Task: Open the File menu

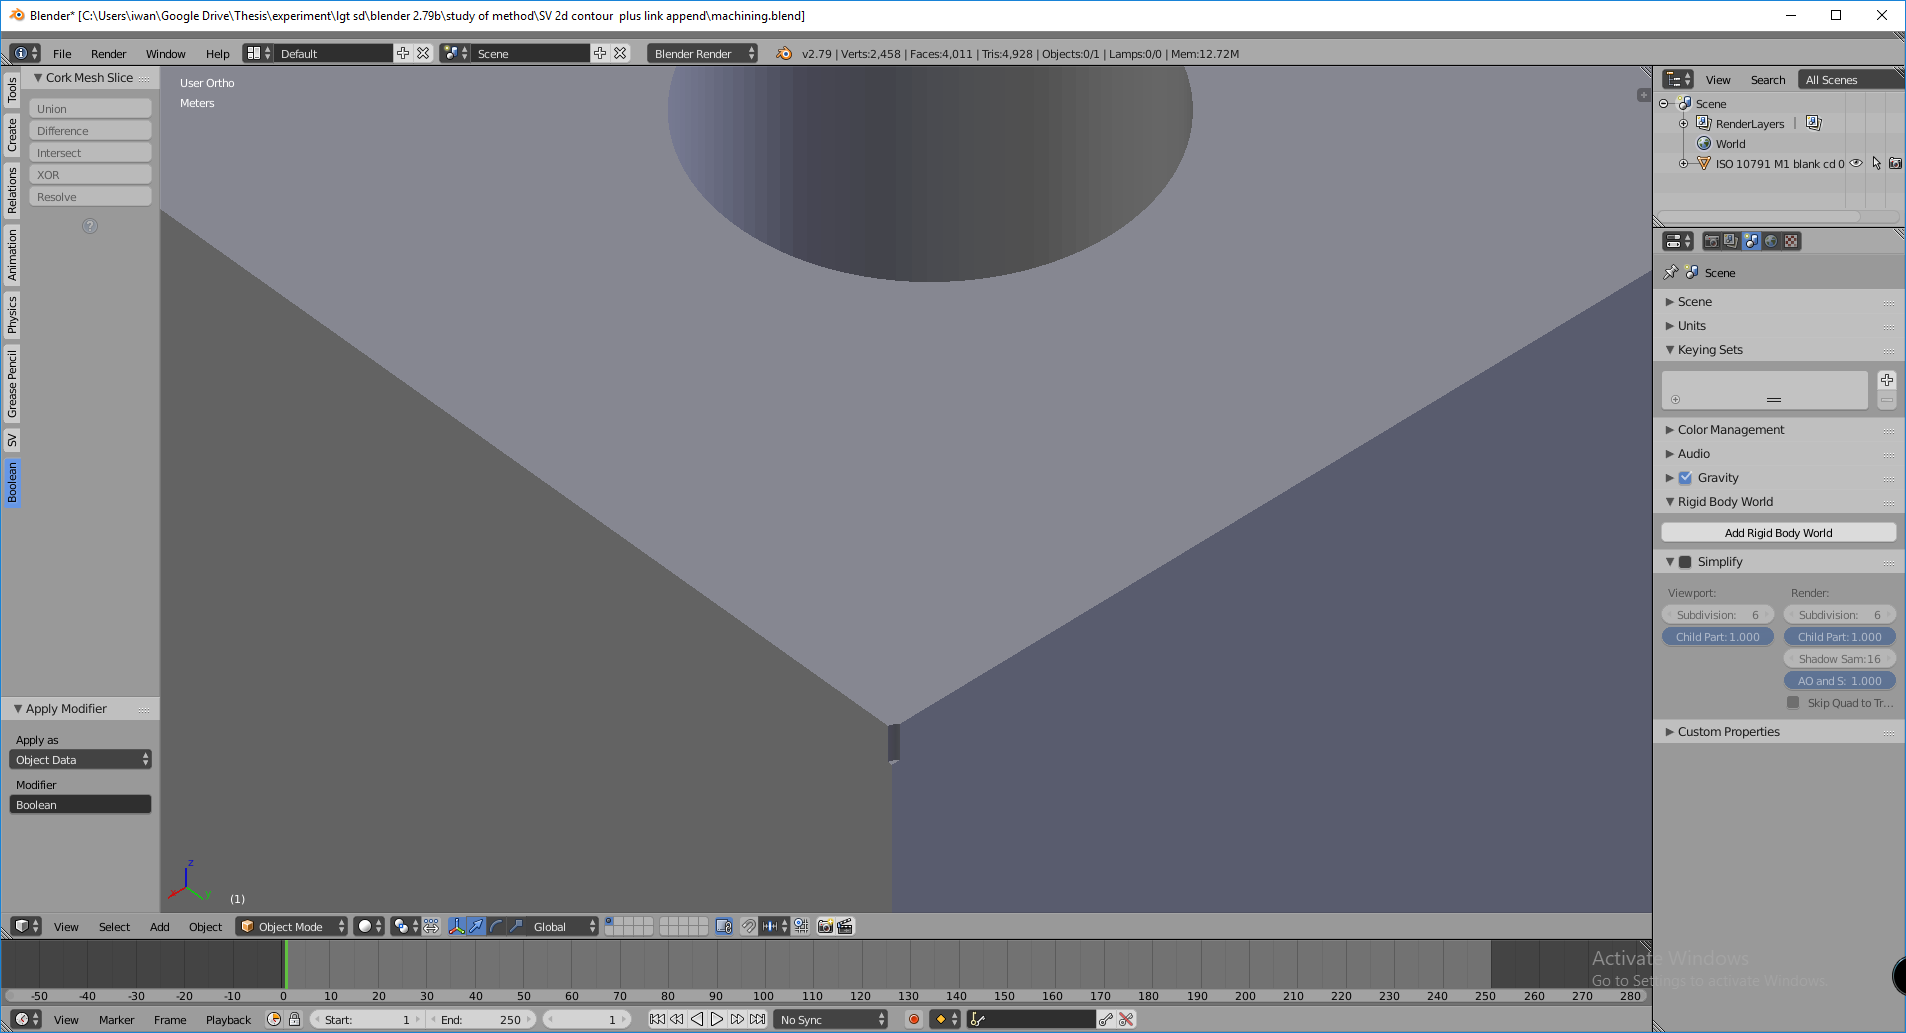Action: [62, 54]
